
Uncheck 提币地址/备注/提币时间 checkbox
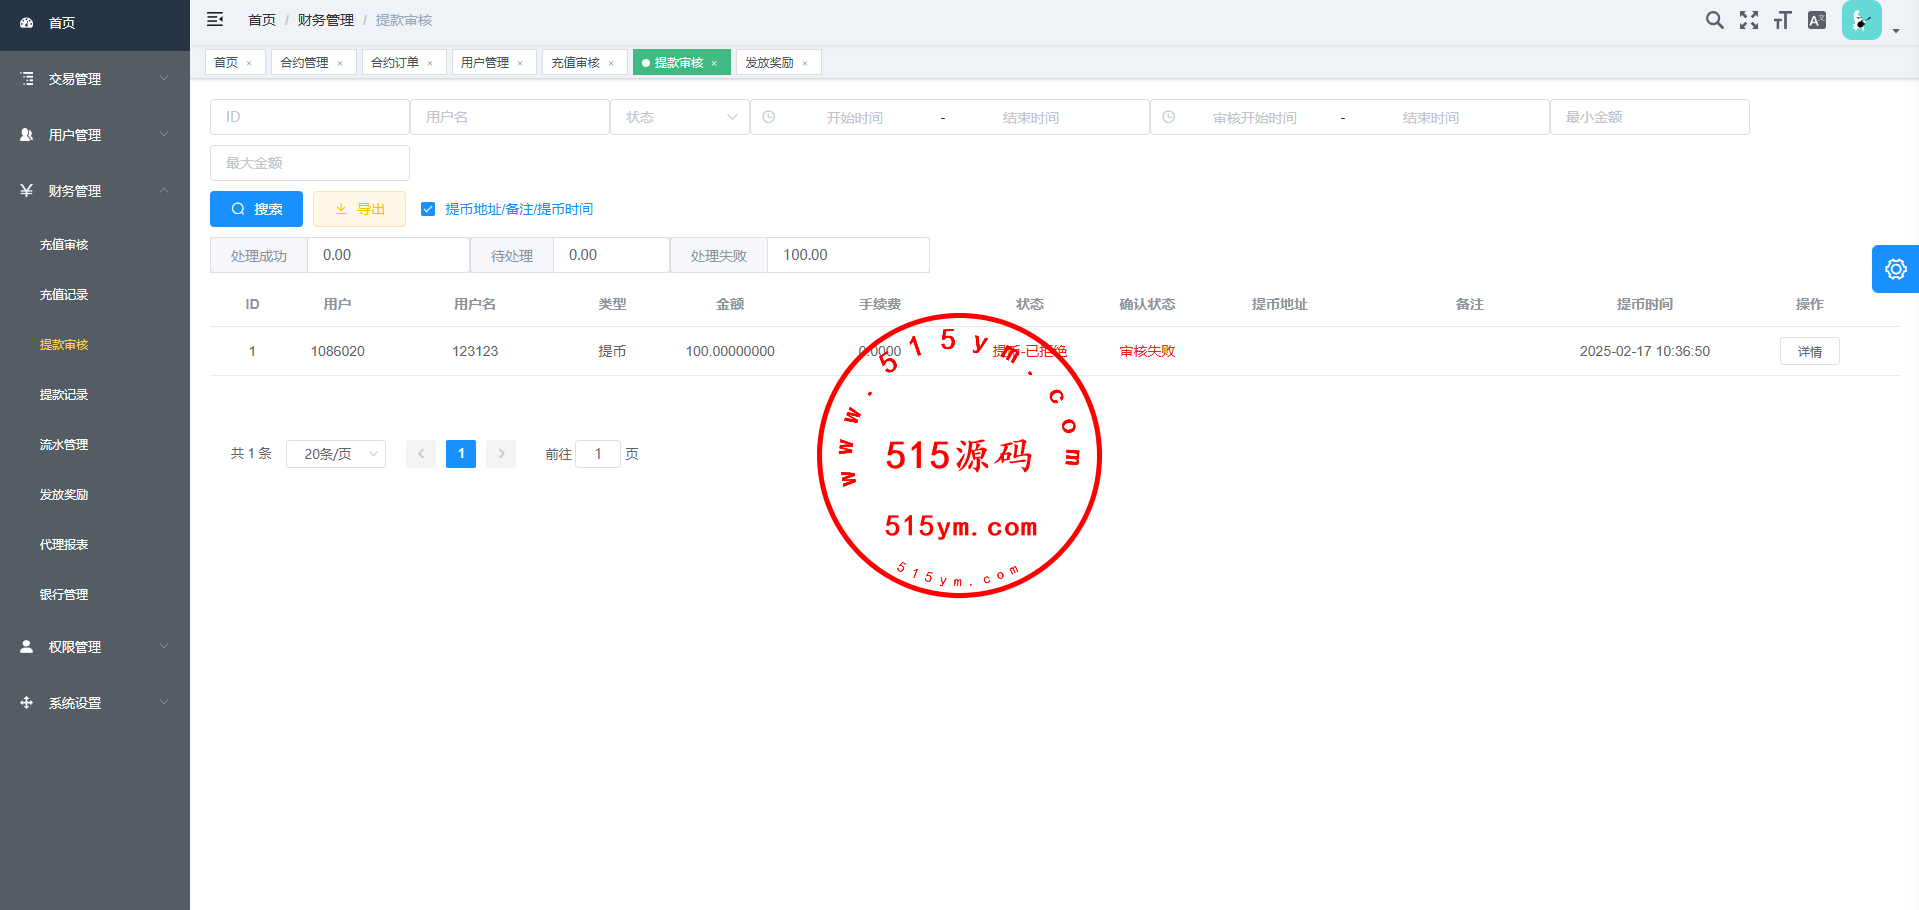428,209
